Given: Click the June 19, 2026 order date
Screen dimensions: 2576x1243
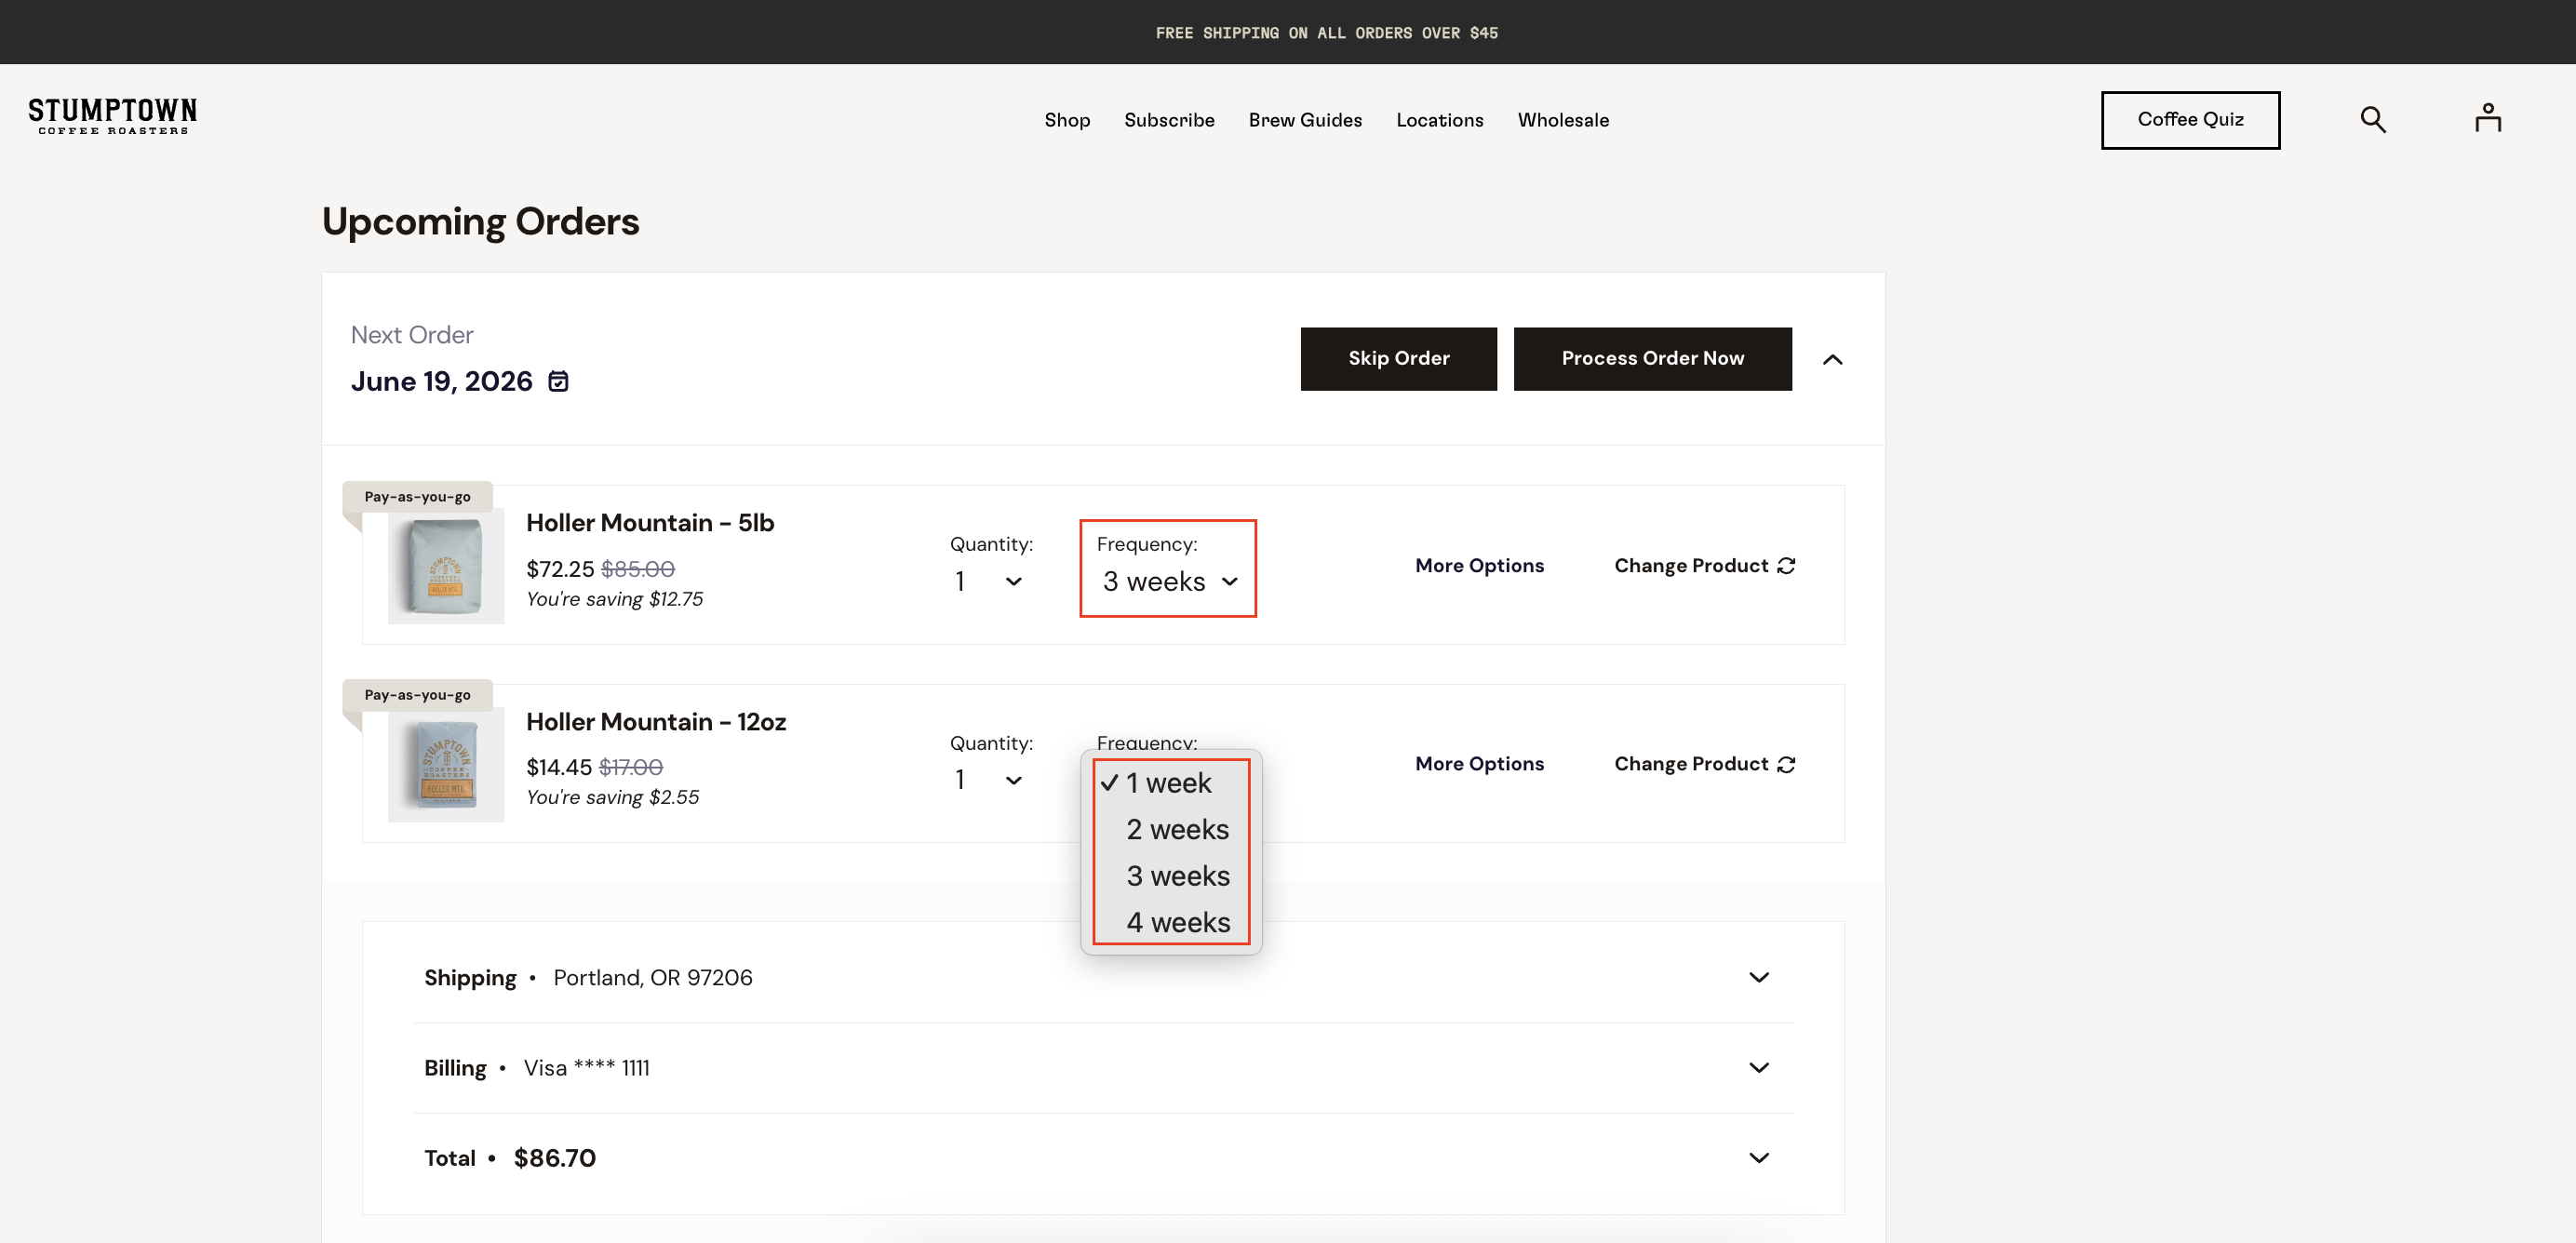Looking at the screenshot, I should 441,381.
